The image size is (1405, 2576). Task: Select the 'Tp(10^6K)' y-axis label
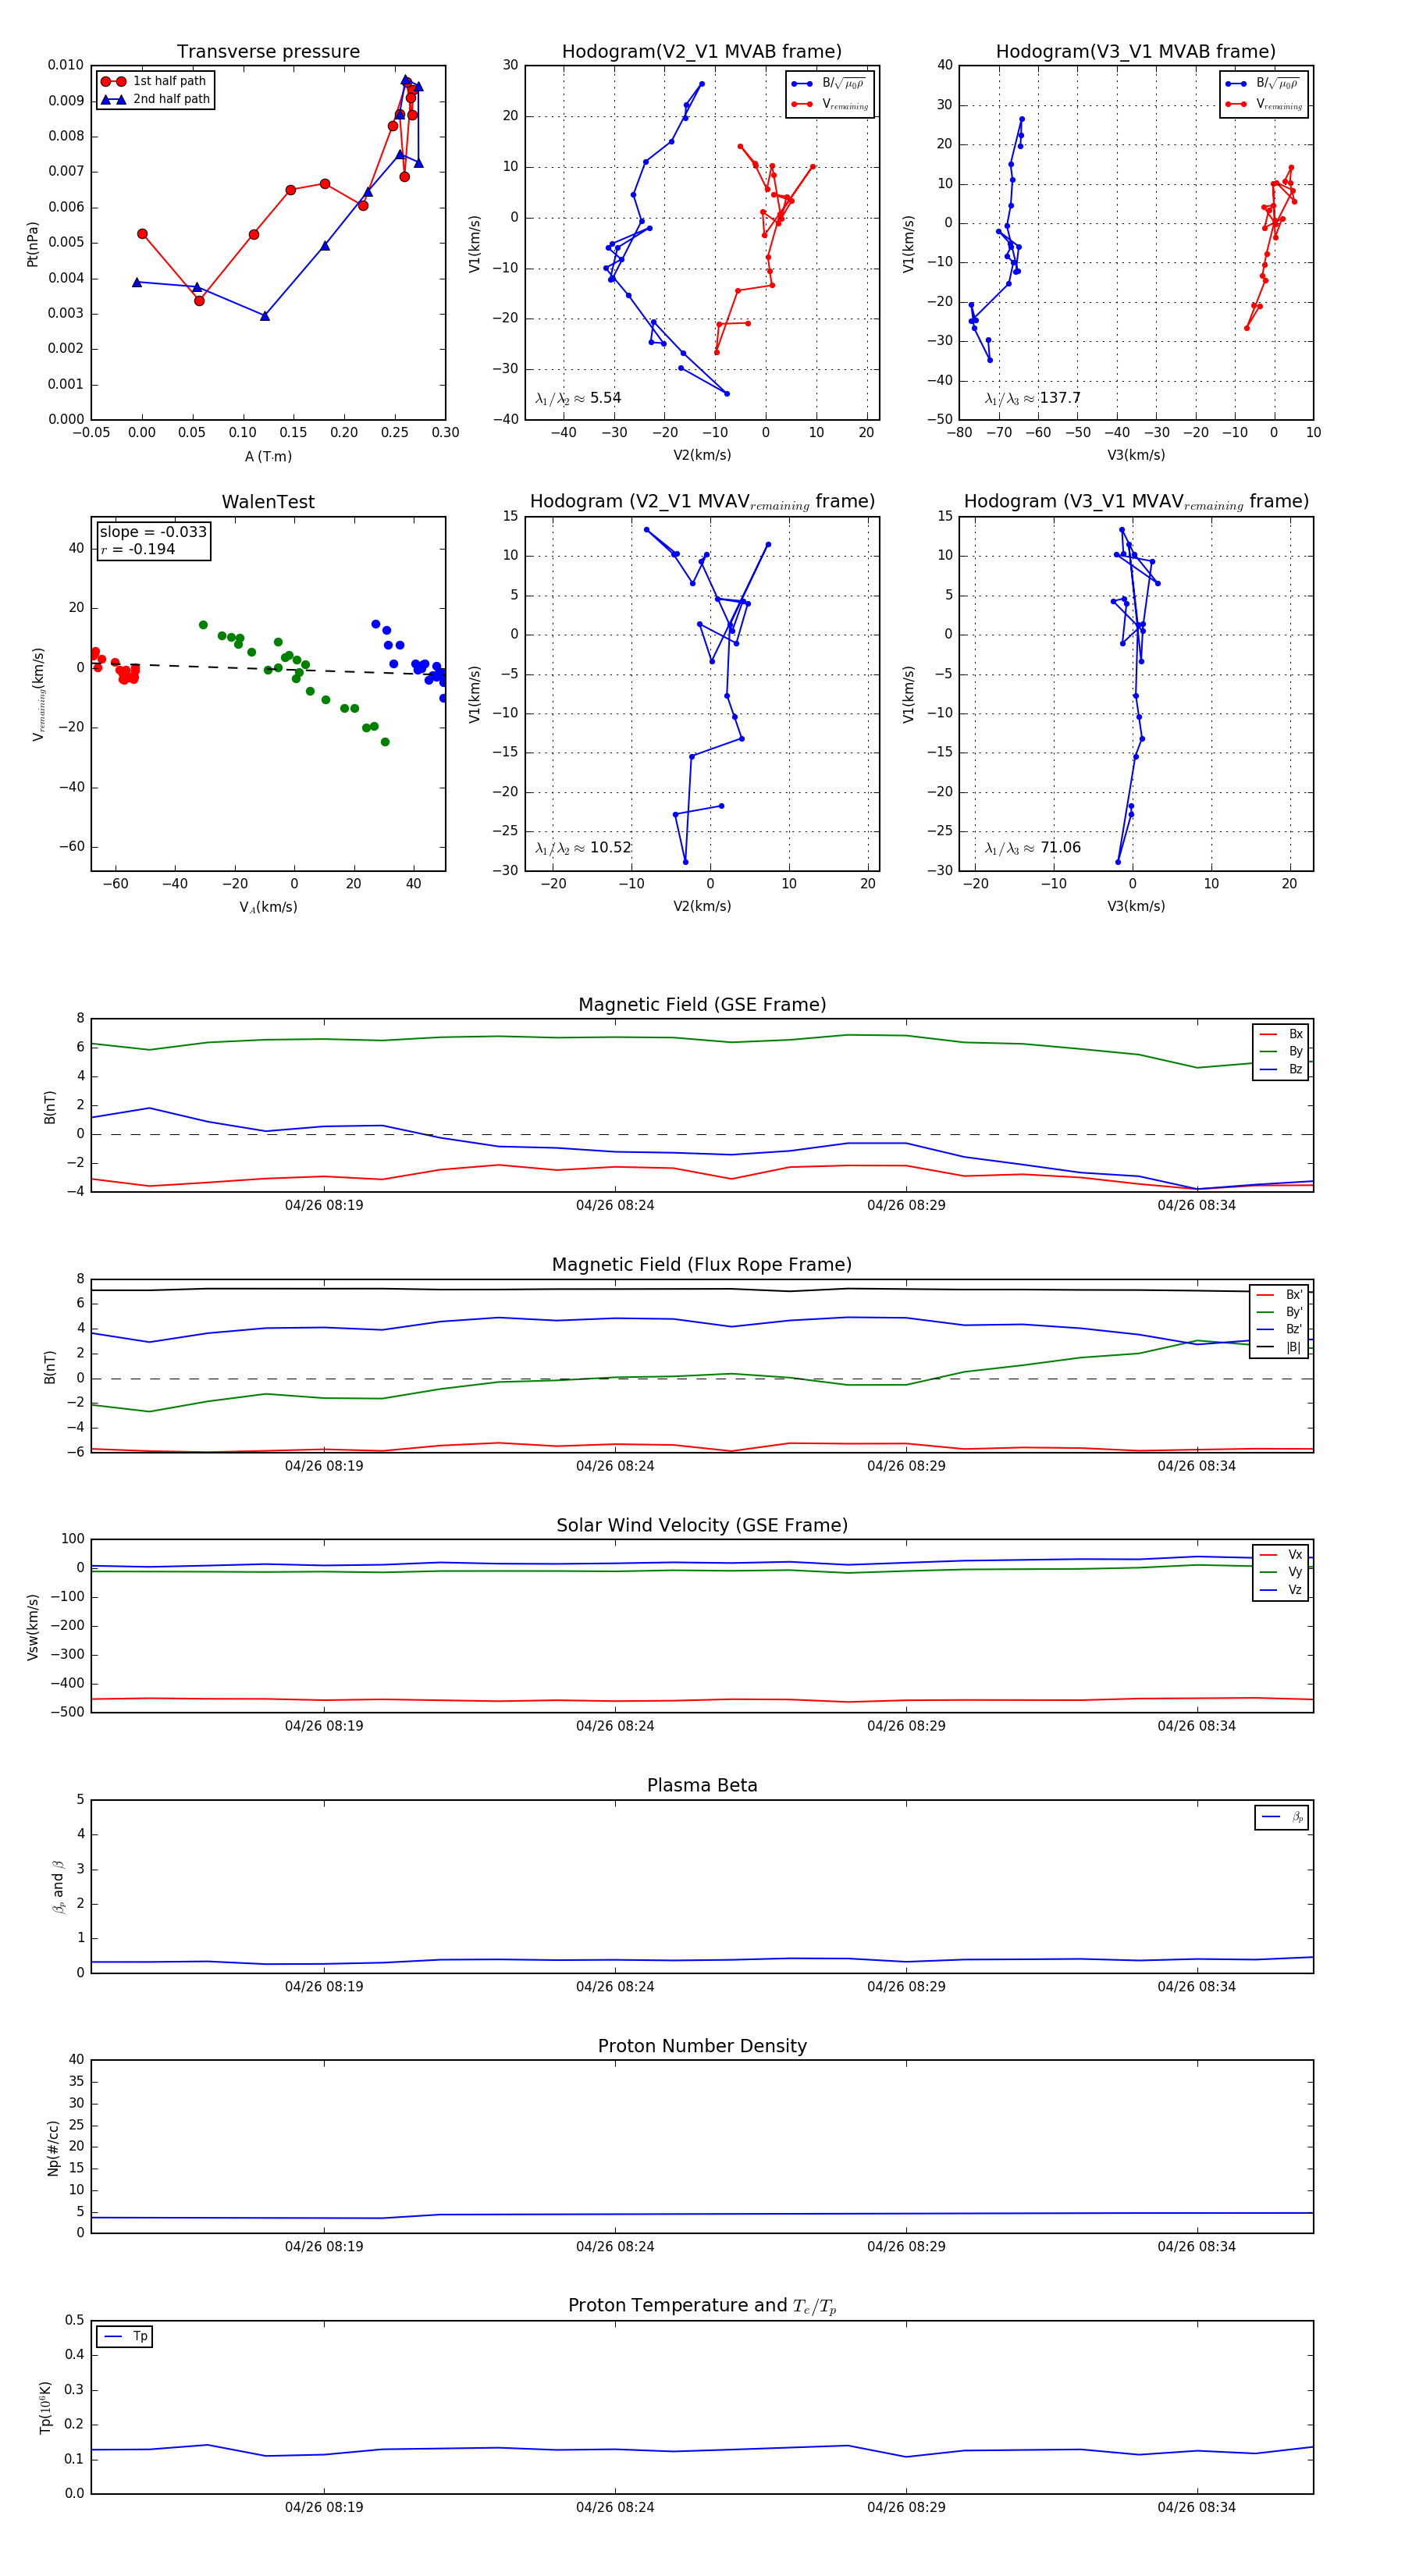pyautogui.click(x=45, y=2407)
